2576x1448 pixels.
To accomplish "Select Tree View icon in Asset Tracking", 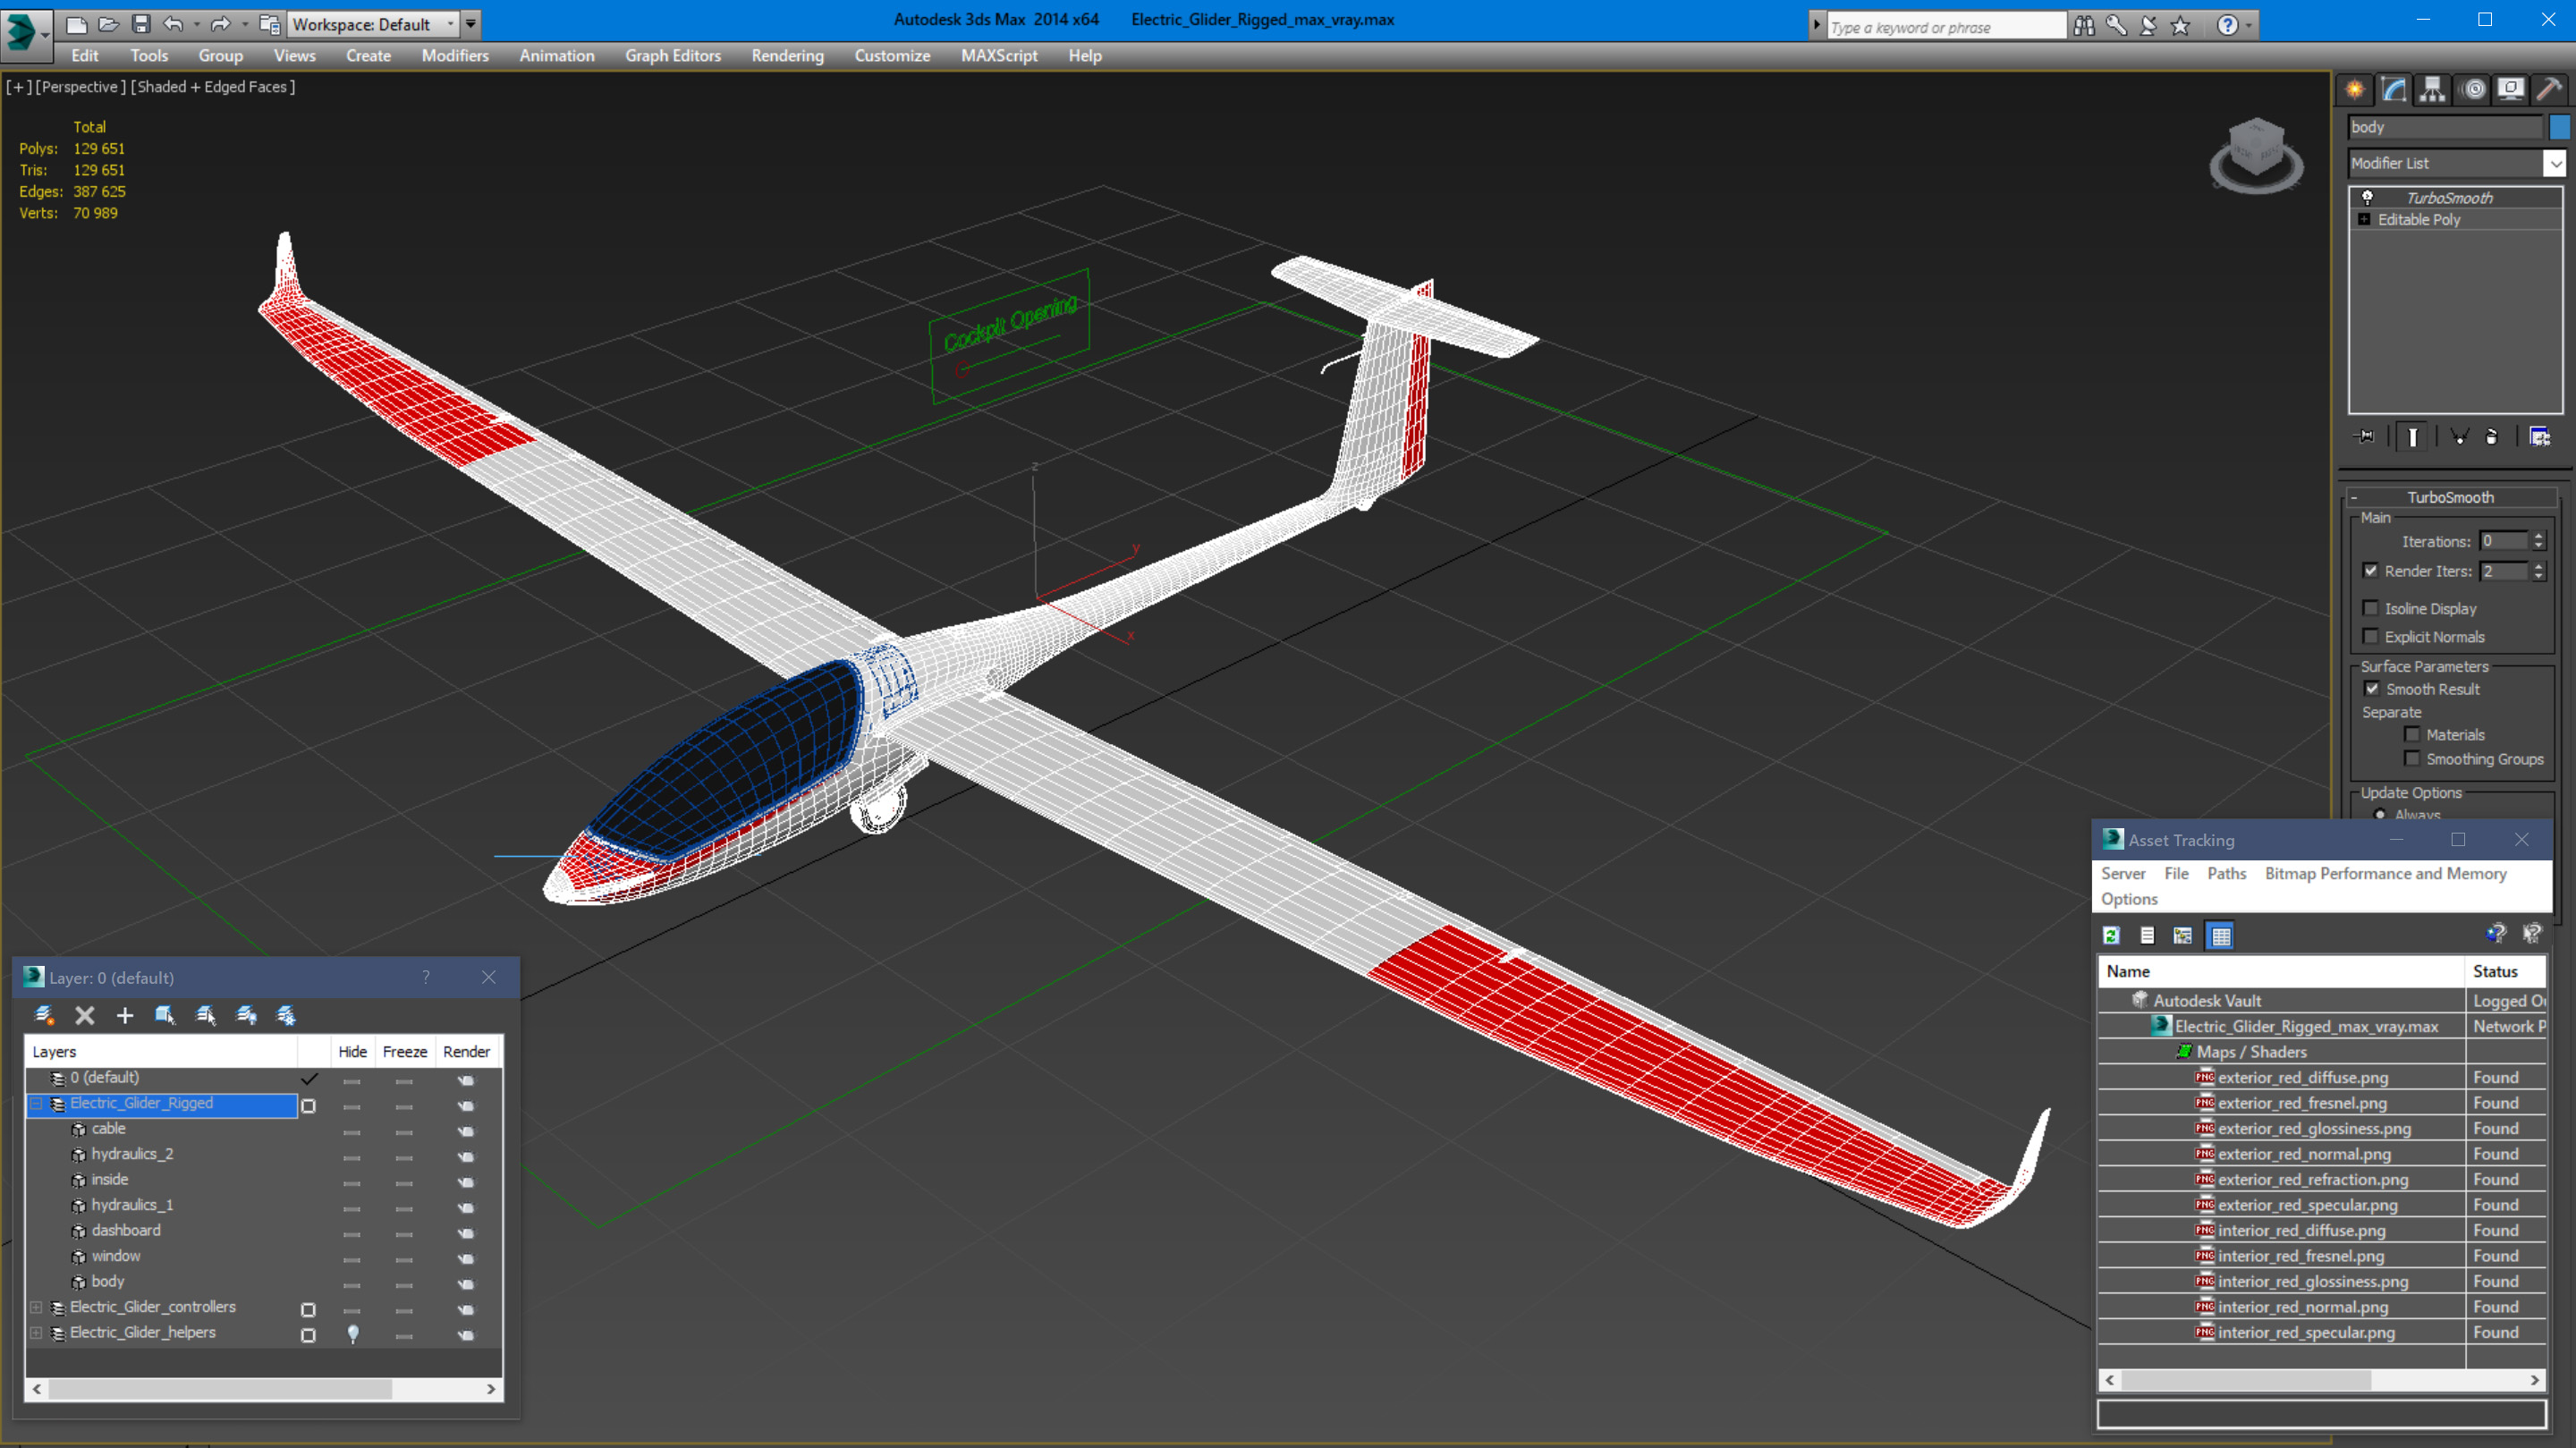I will tap(2183, 936).
